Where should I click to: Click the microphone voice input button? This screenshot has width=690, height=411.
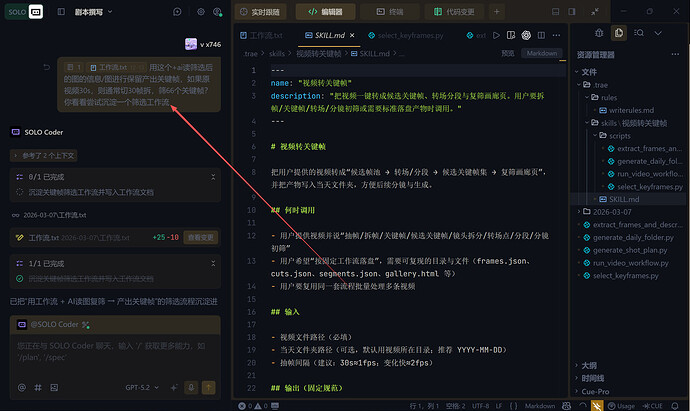(188, 386)
